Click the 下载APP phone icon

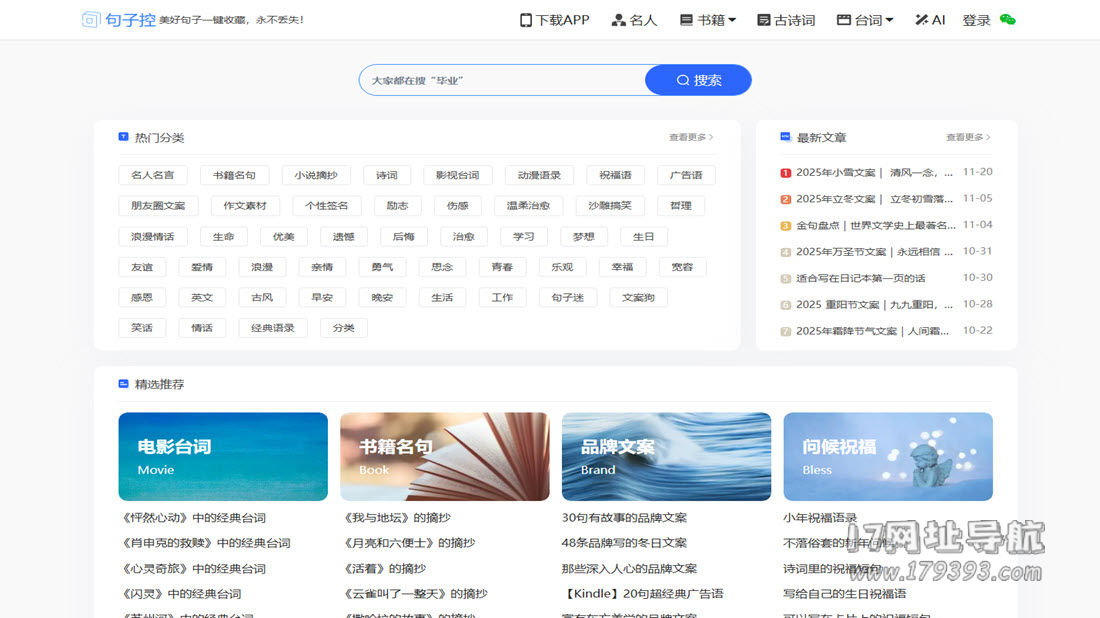(526, 20)
